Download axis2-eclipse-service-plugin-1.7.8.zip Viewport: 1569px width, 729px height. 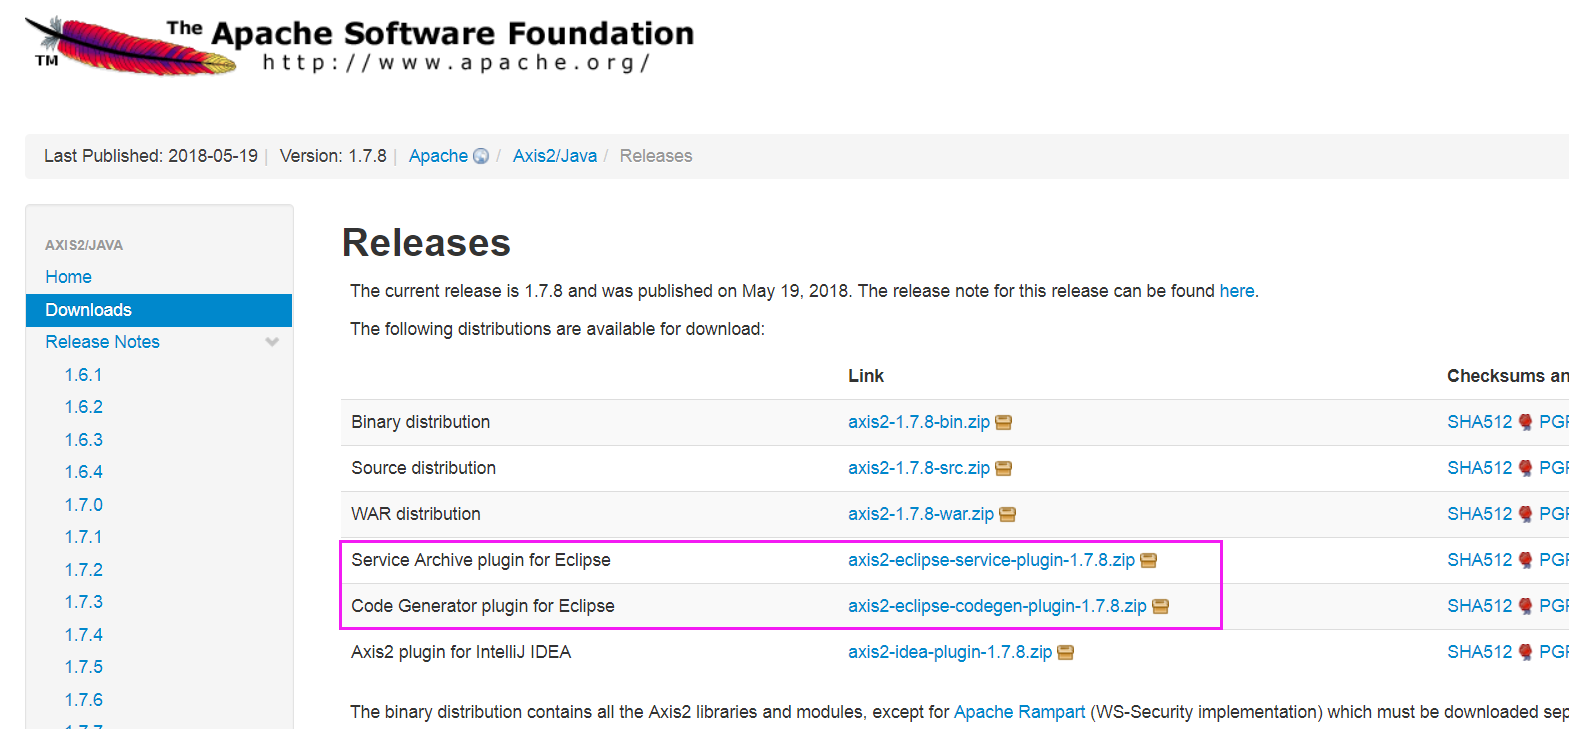[992, 560]
